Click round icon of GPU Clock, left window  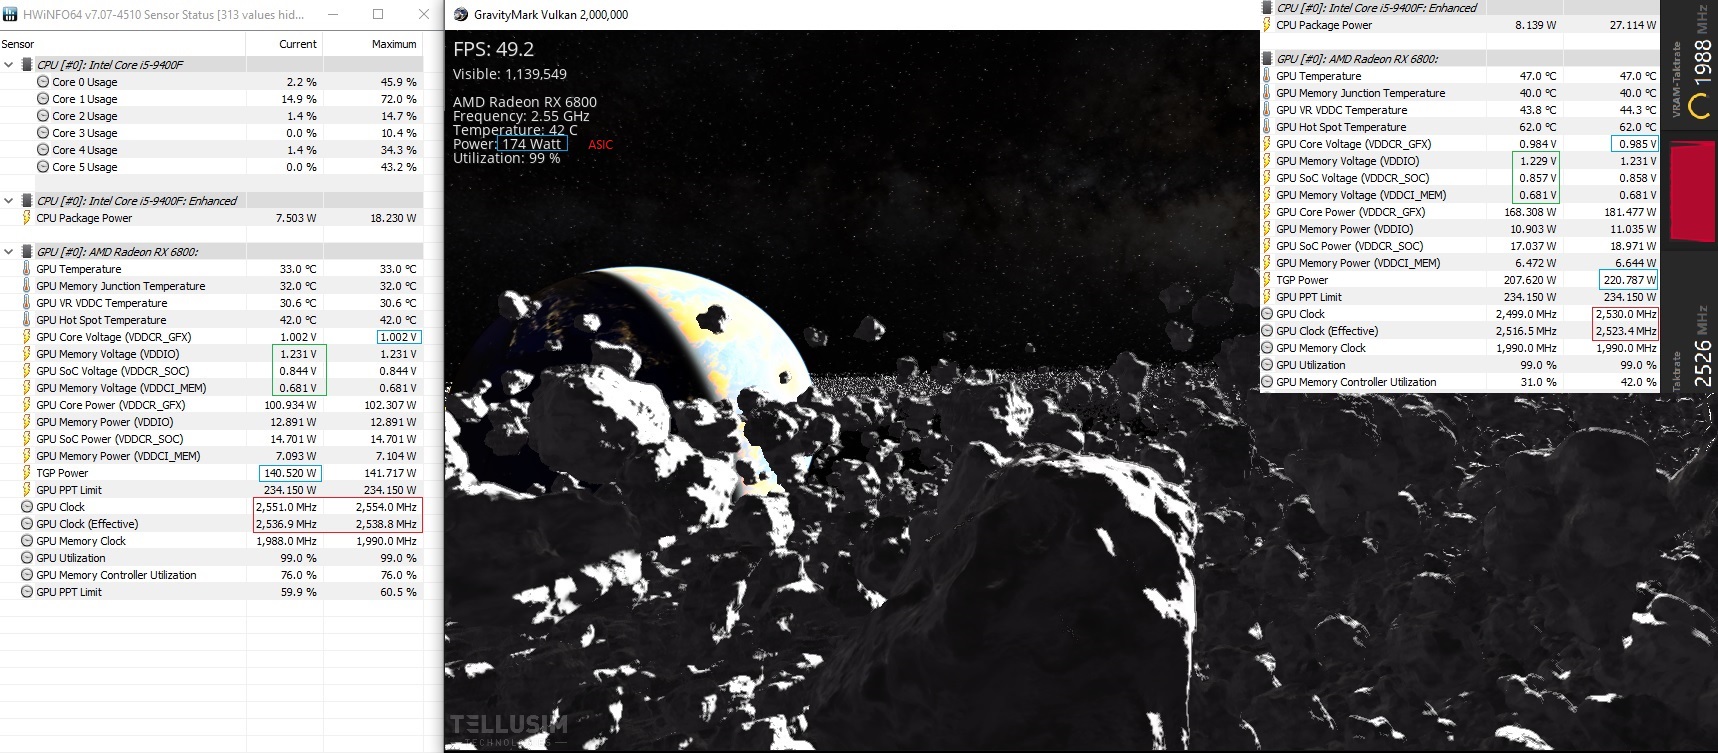point(27,507)
